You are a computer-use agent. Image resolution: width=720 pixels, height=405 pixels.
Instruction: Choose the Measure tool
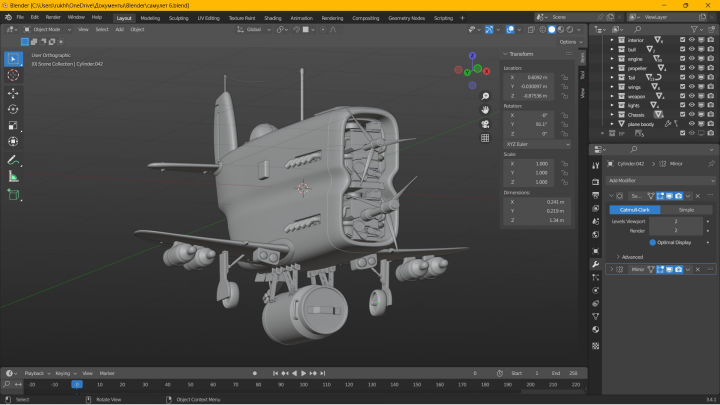pos(13,177)
